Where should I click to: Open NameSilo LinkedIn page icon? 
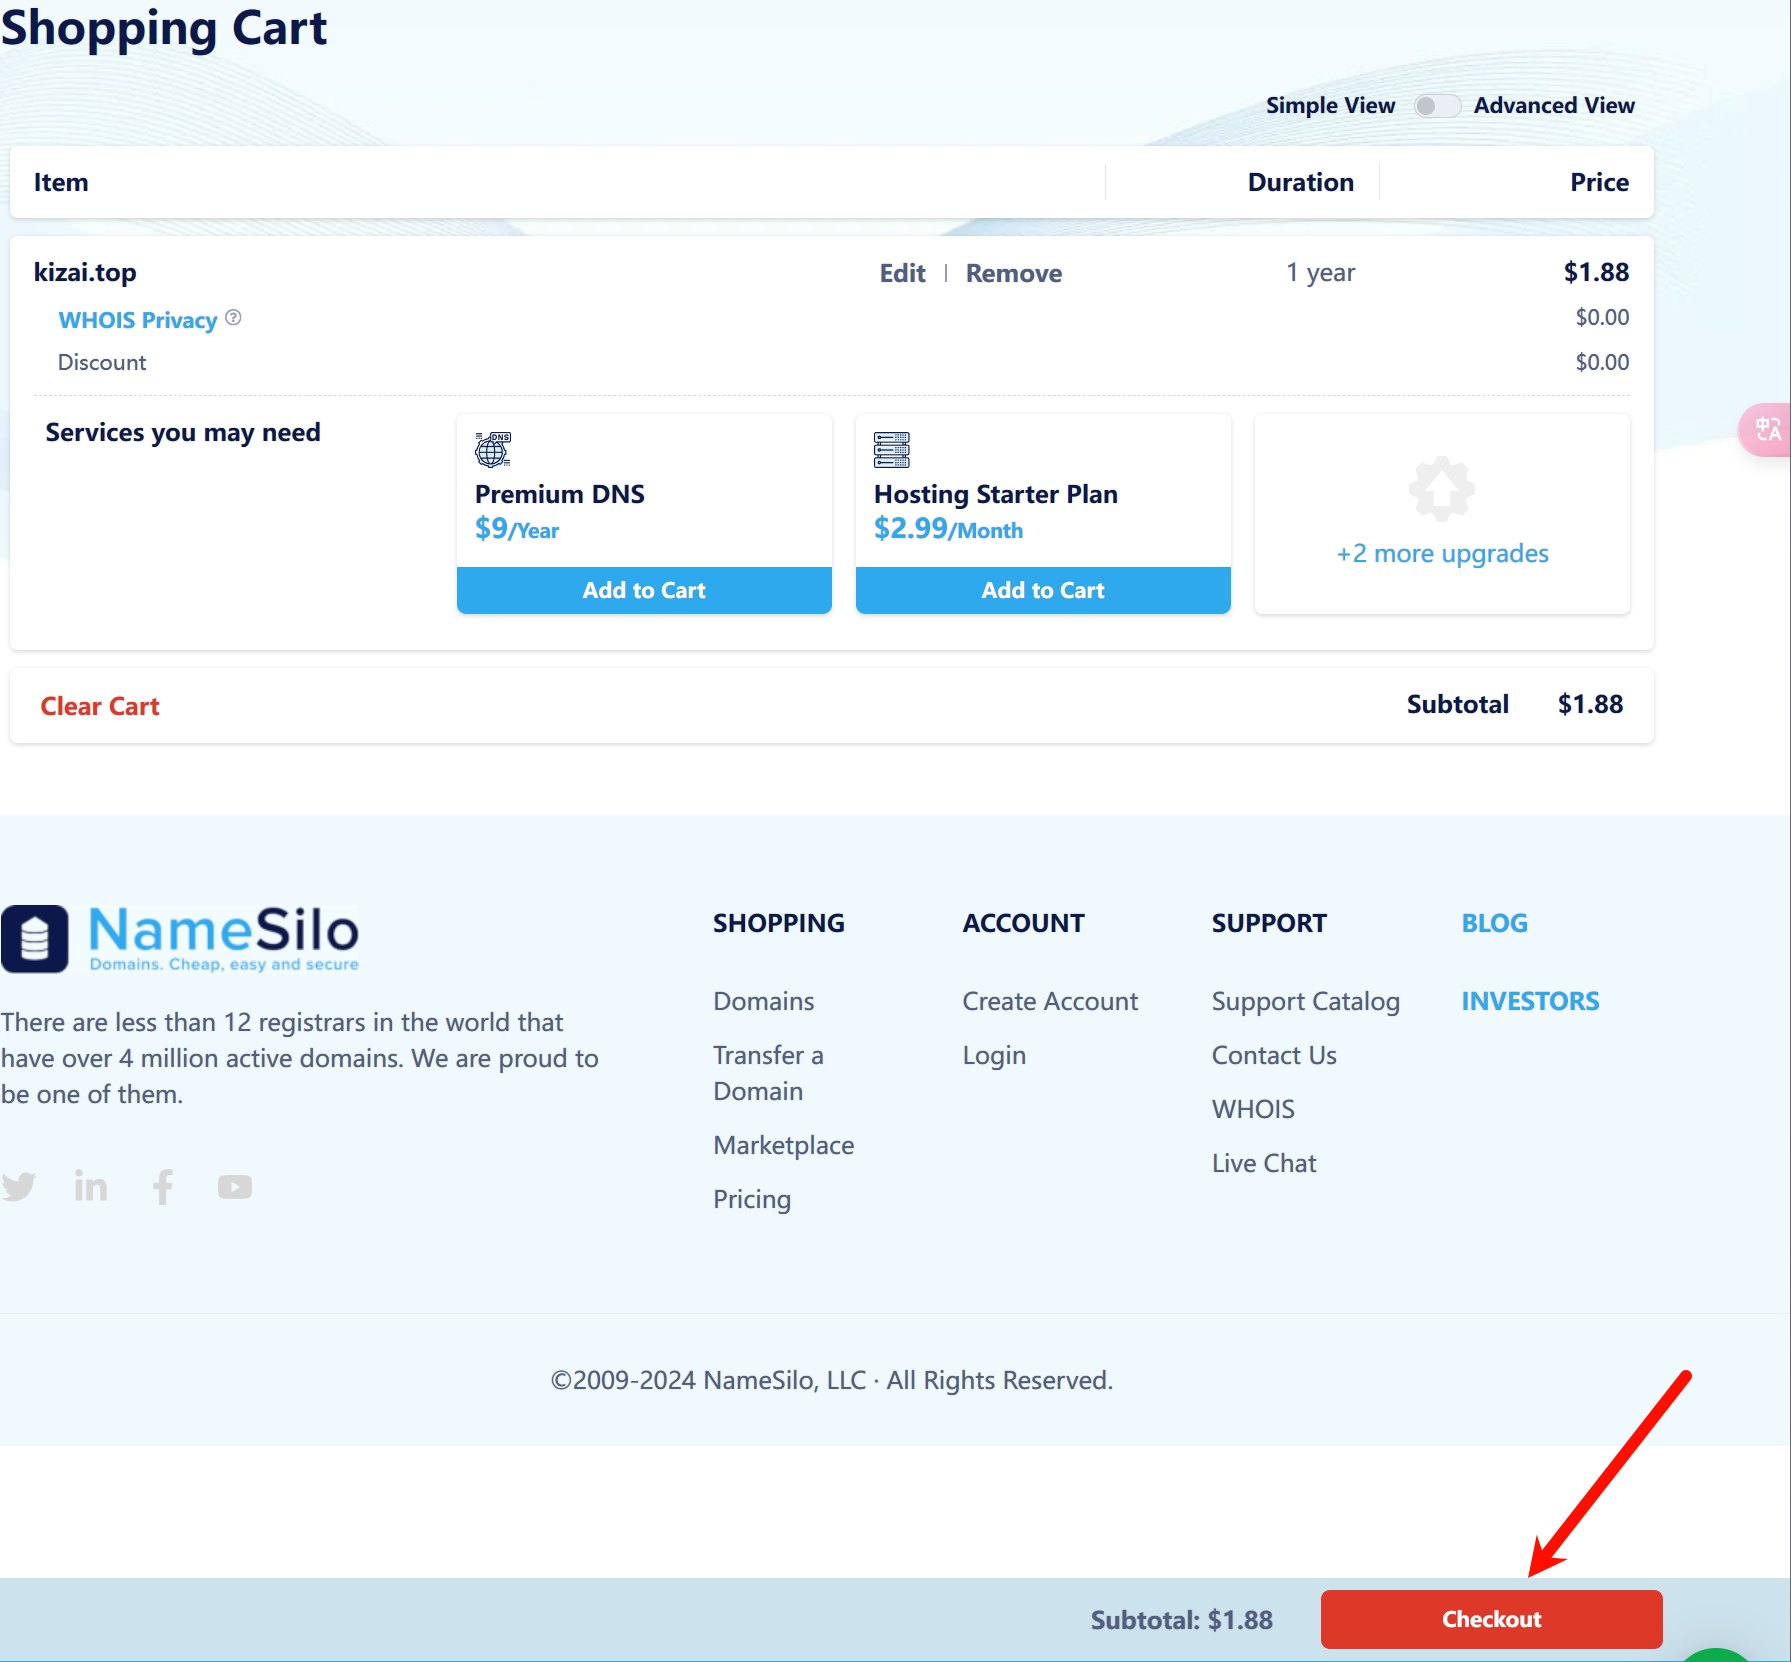pyautogui.click(x=91, y=1186)
